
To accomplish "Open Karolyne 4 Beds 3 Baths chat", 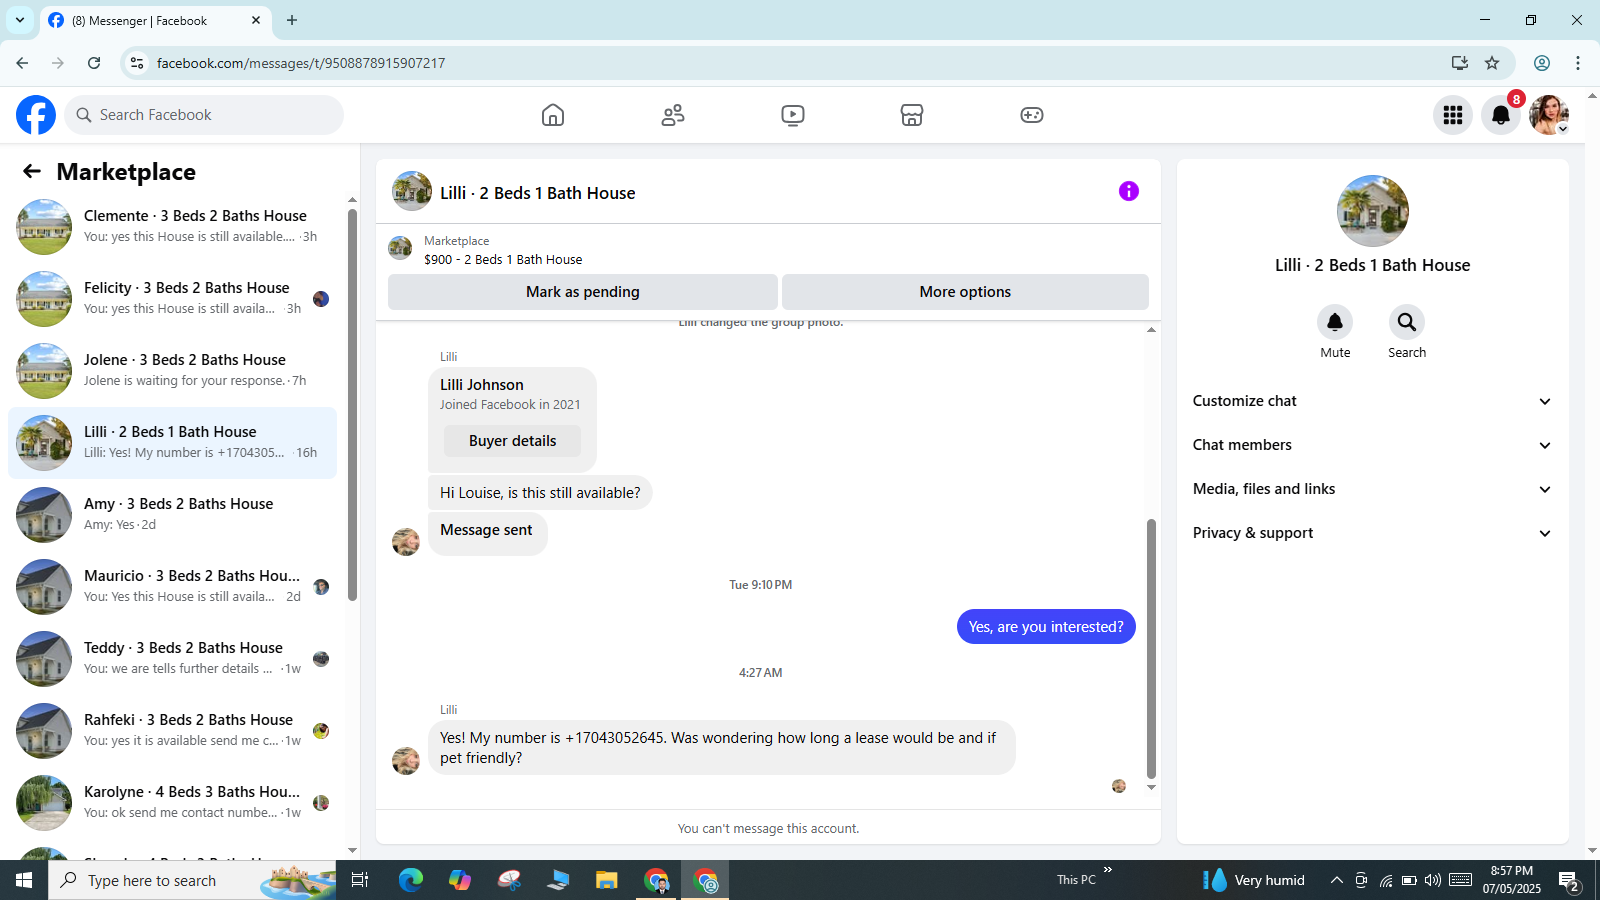I will click(172, 803).
